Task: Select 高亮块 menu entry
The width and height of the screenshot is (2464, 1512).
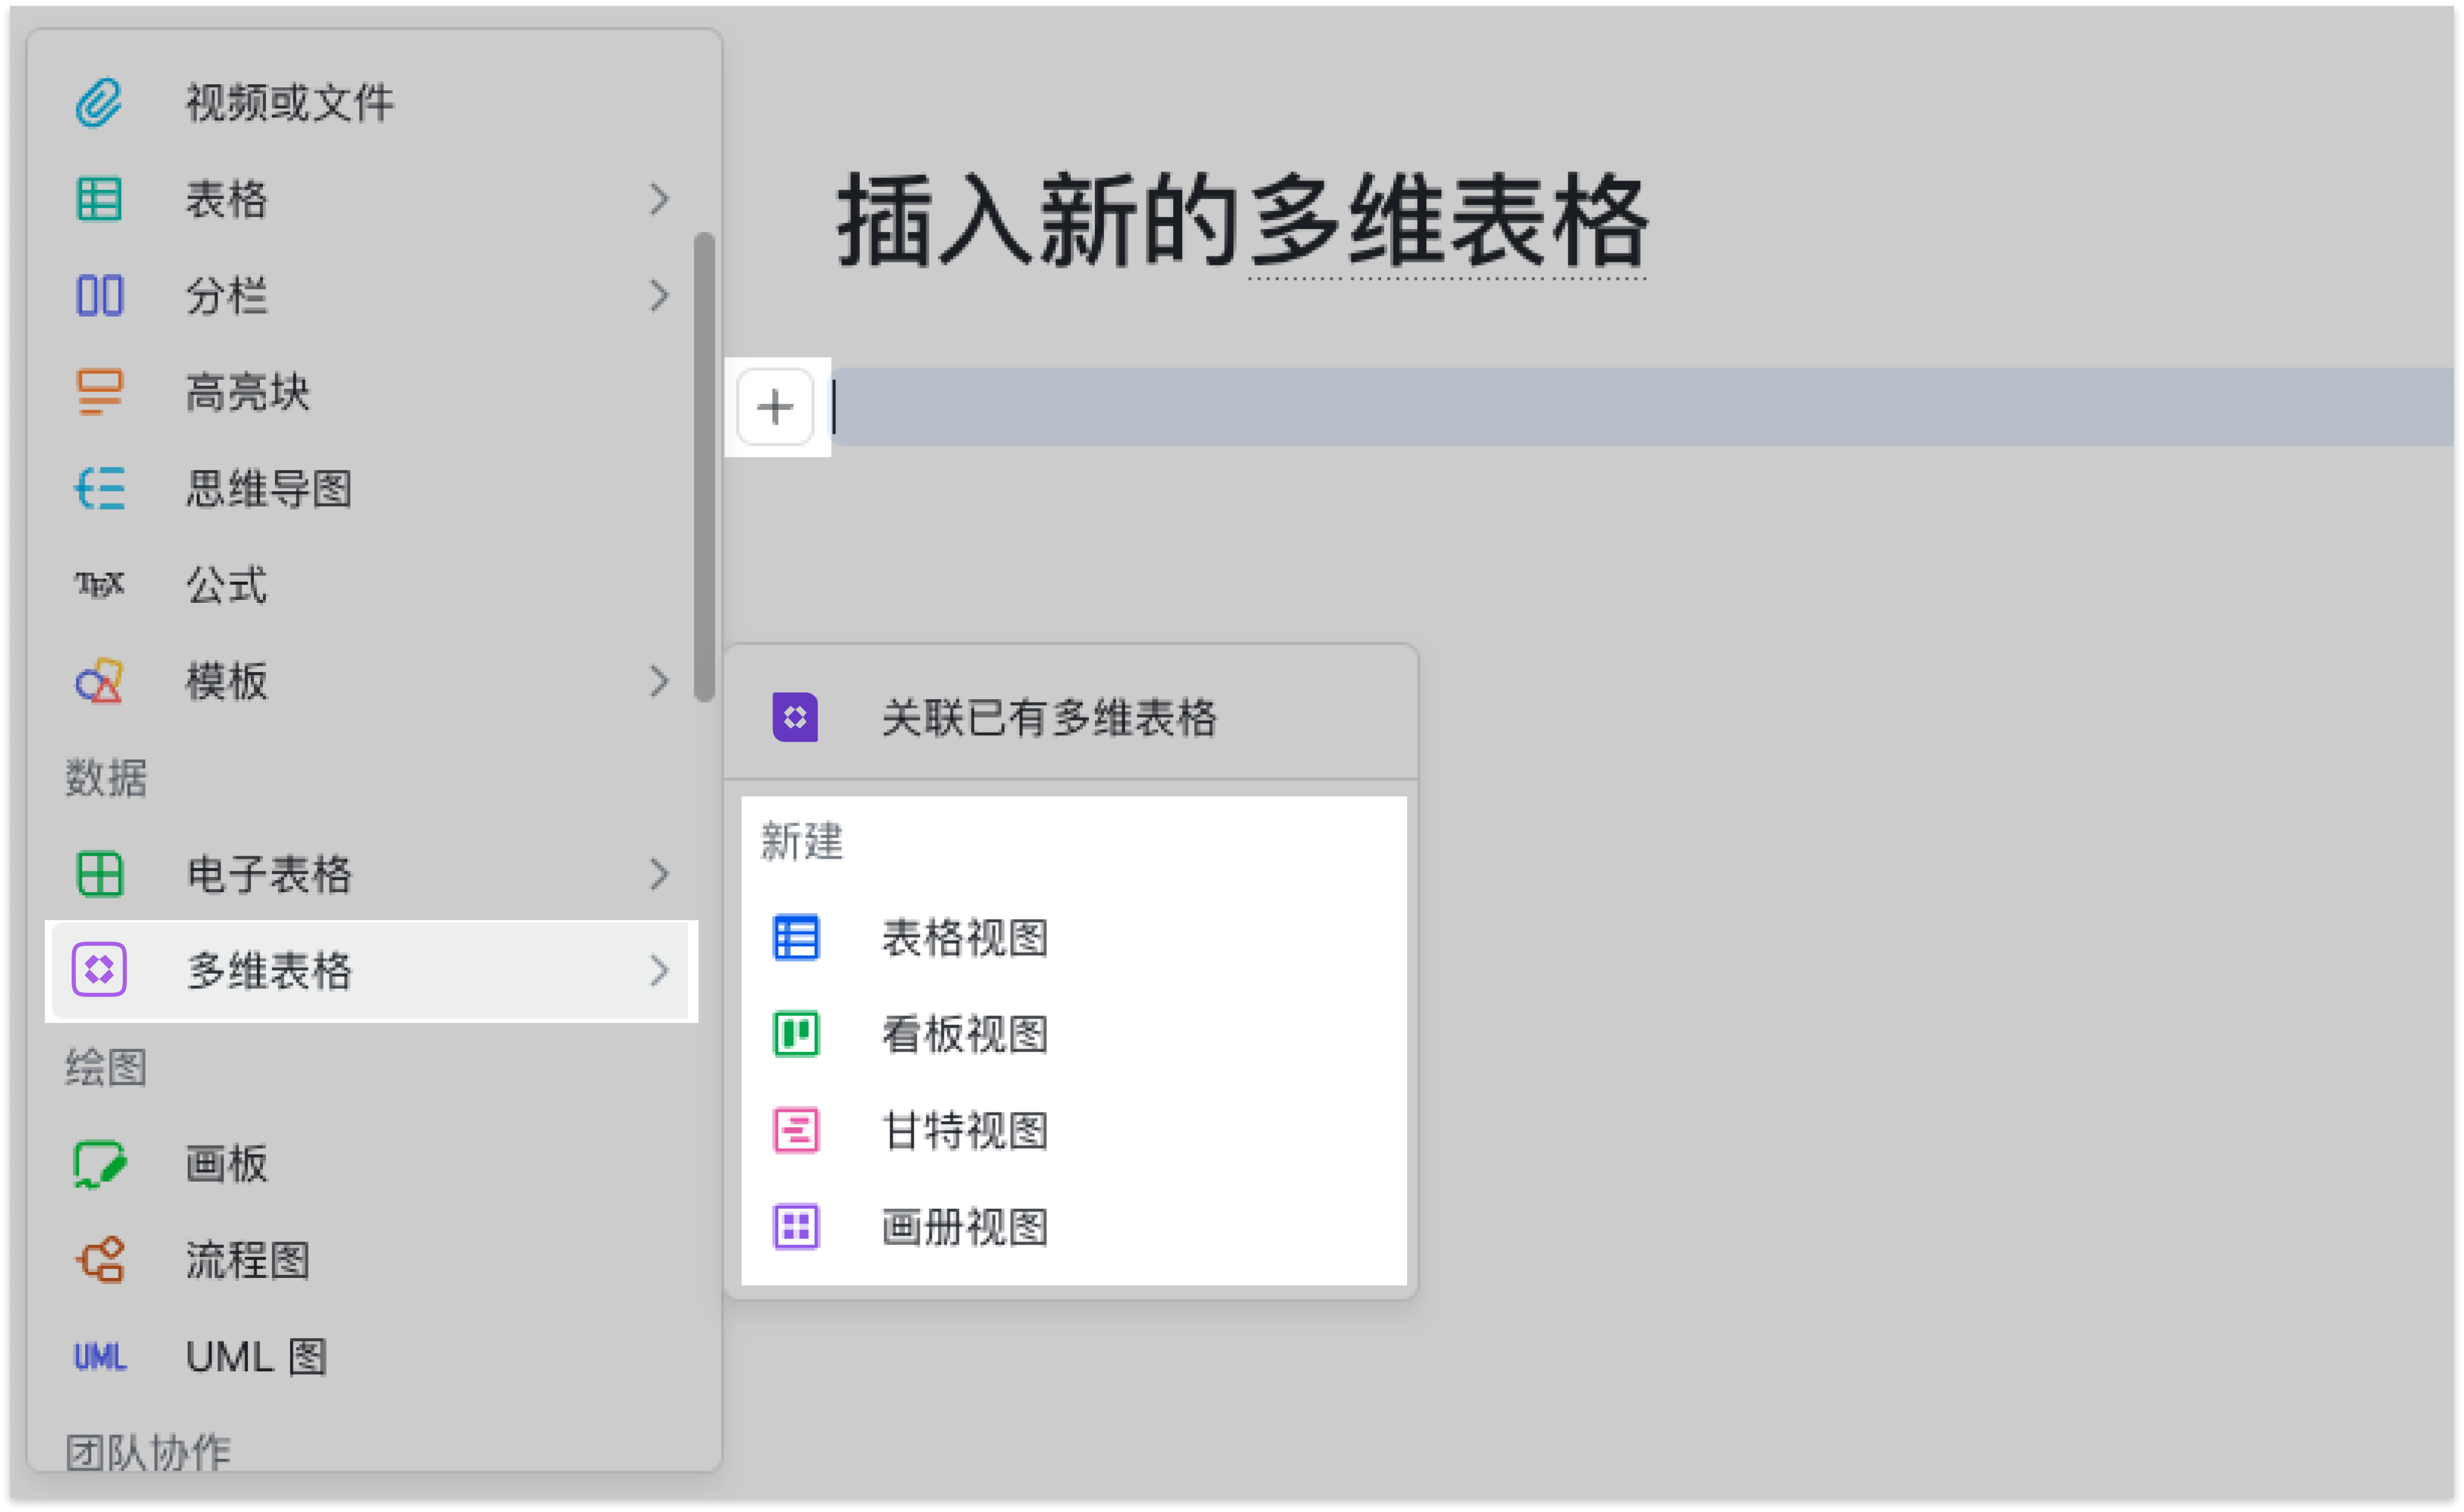Action: (370, 392)
